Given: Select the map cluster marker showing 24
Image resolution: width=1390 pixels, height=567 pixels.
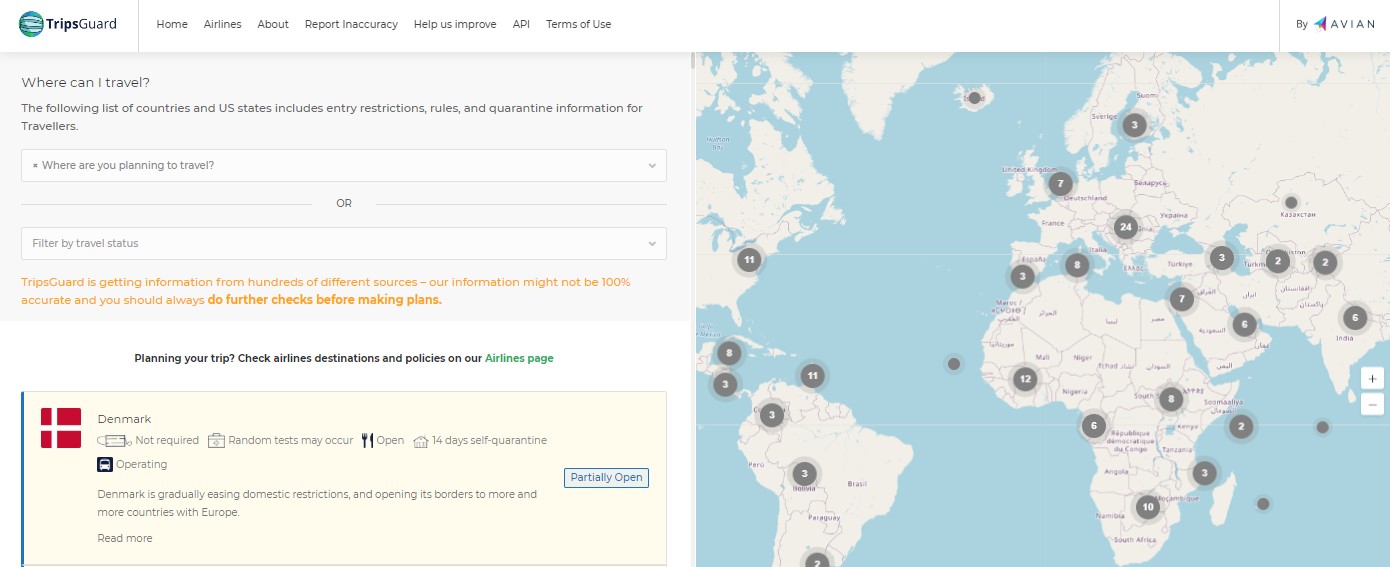Looking at the screenshot, I should click(x=1125, y=227).
